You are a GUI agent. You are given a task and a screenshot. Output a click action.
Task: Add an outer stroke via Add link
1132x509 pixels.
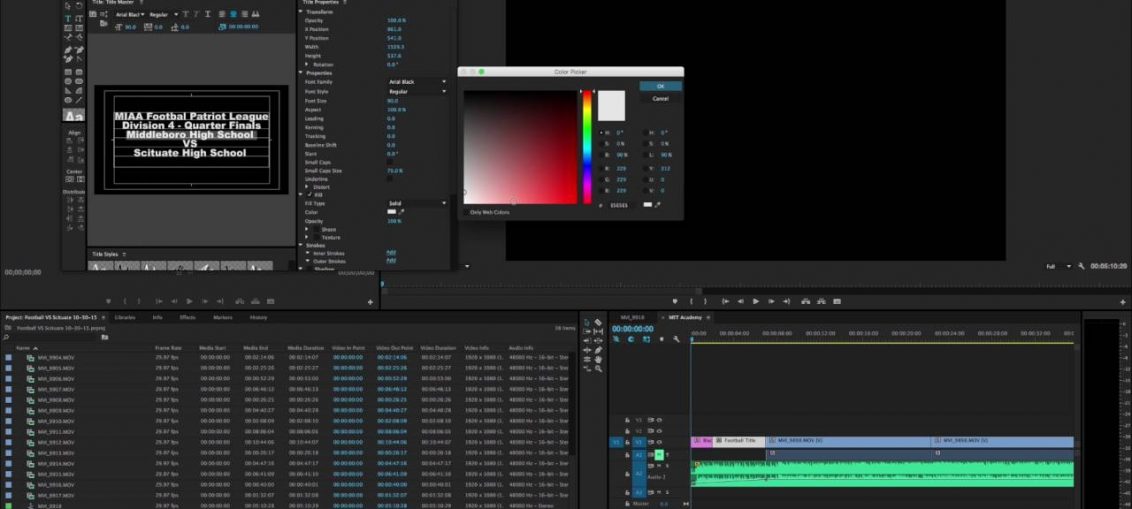[391, 261]
